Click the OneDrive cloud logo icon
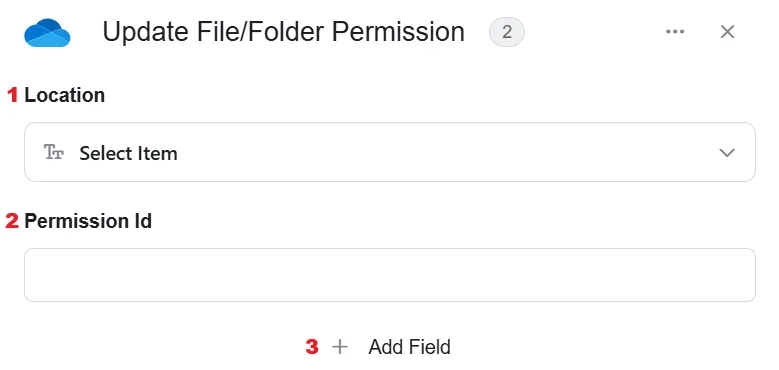779x370 pixels. click(47, 32)
